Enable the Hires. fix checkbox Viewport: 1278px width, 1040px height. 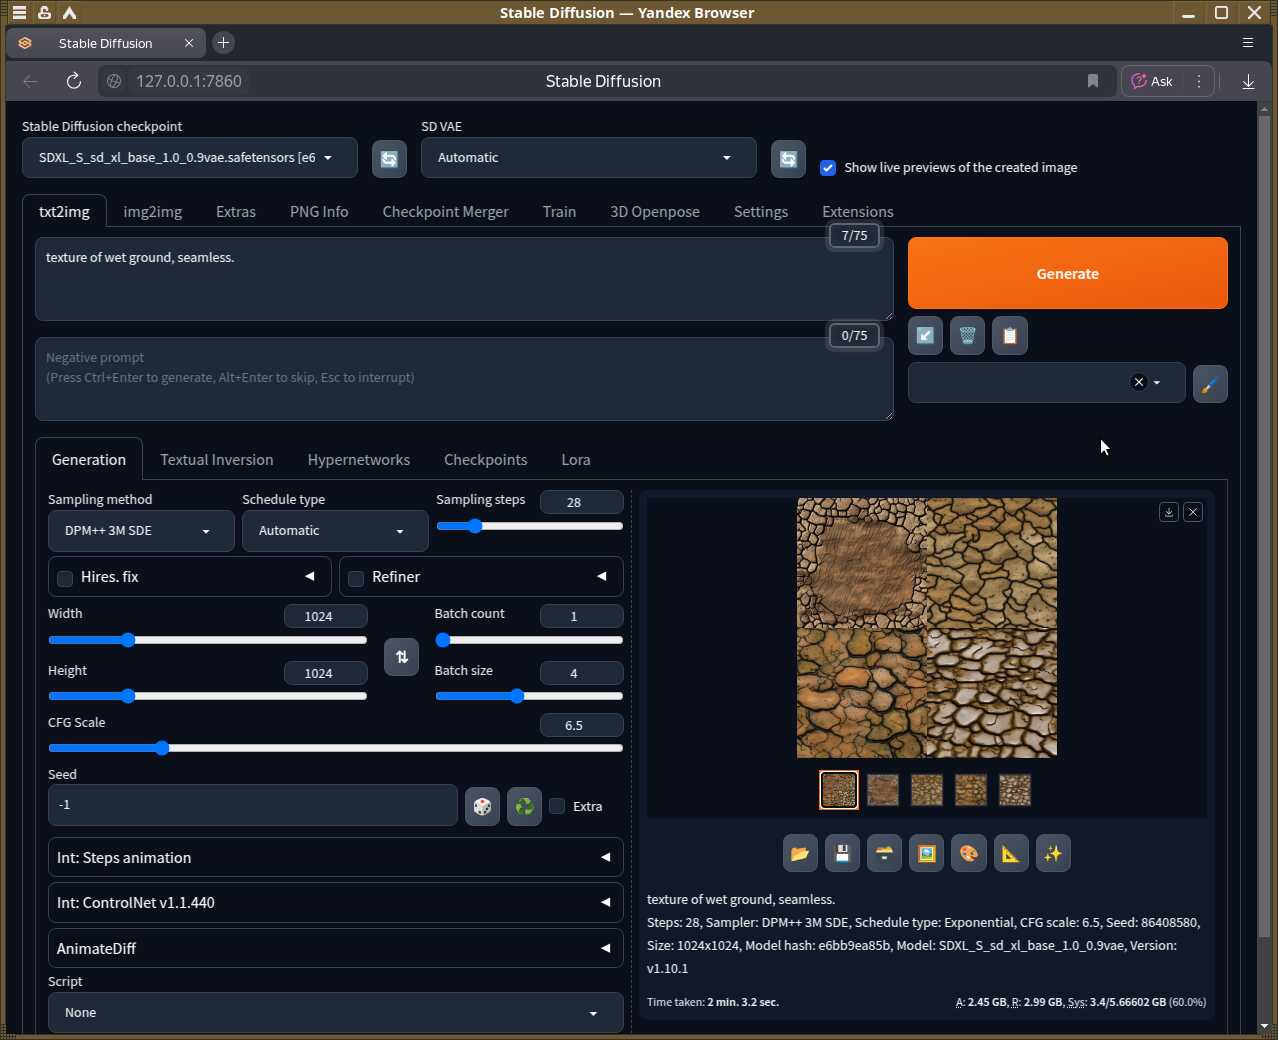click(x=66, y=578)
